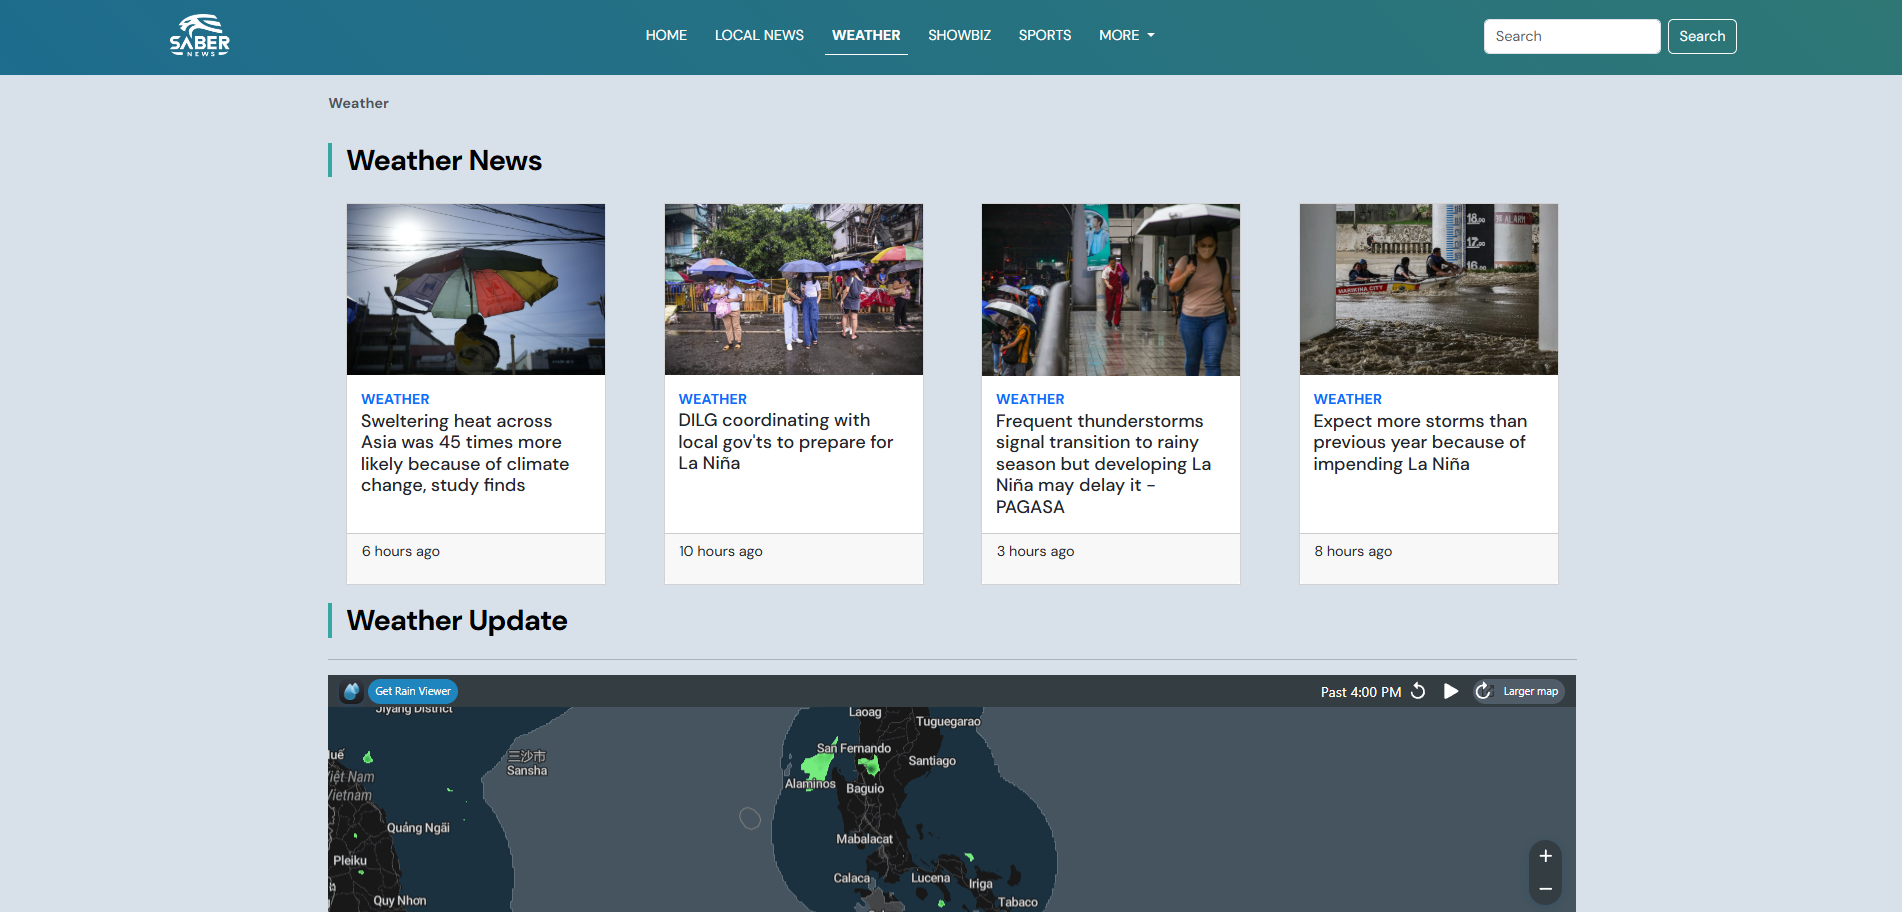
Task: Click Calaca label on map
Action: tap(852, 878)
